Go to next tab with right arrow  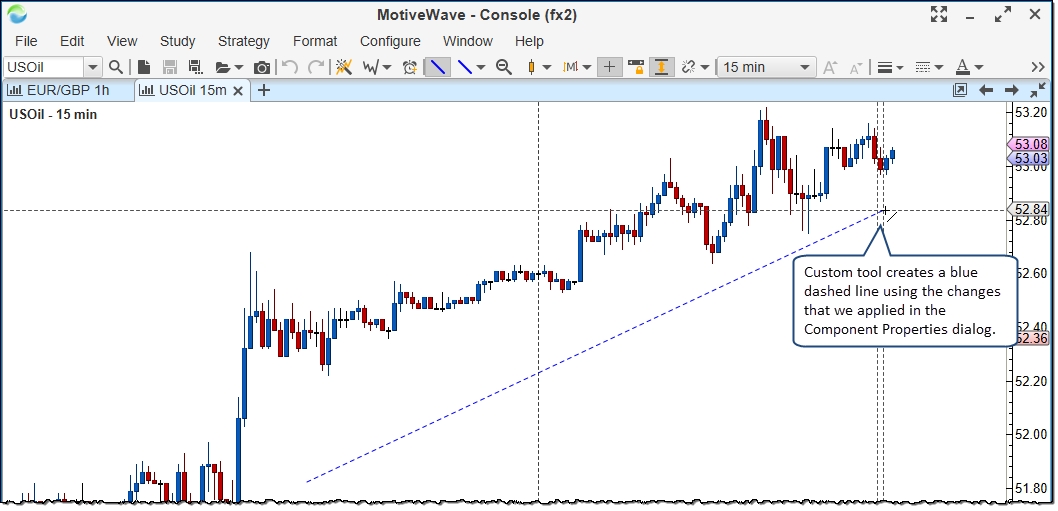1011,90
